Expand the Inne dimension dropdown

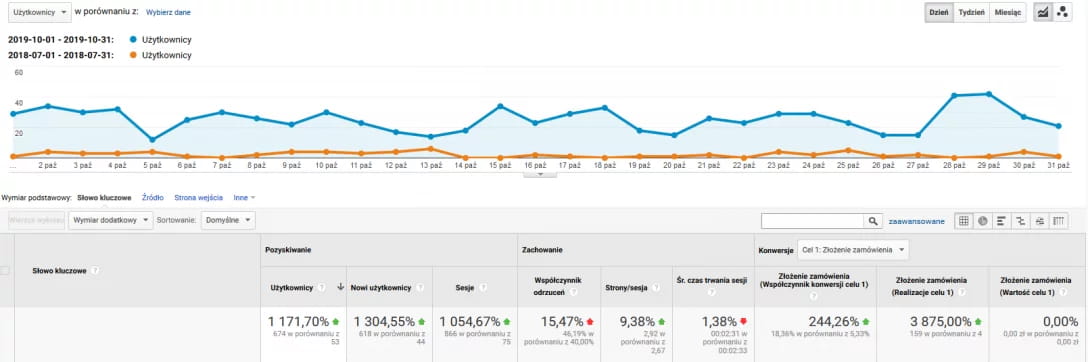tap(244, 198)
